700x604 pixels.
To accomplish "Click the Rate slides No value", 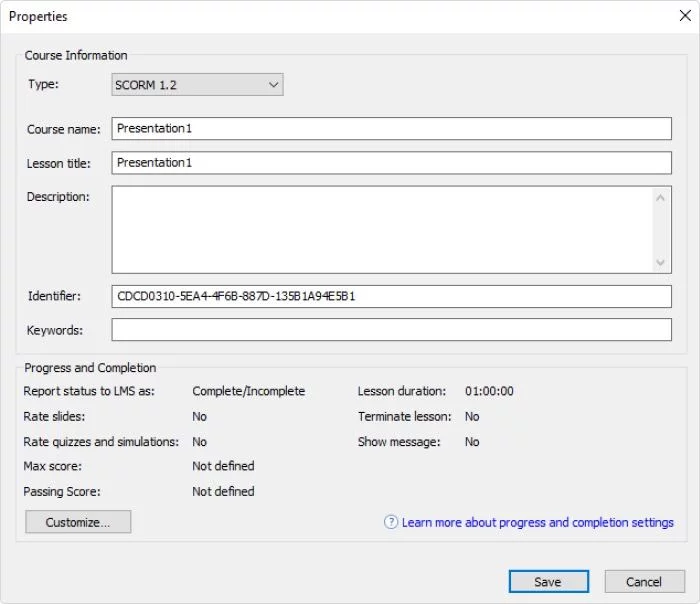I will point(200,417).
